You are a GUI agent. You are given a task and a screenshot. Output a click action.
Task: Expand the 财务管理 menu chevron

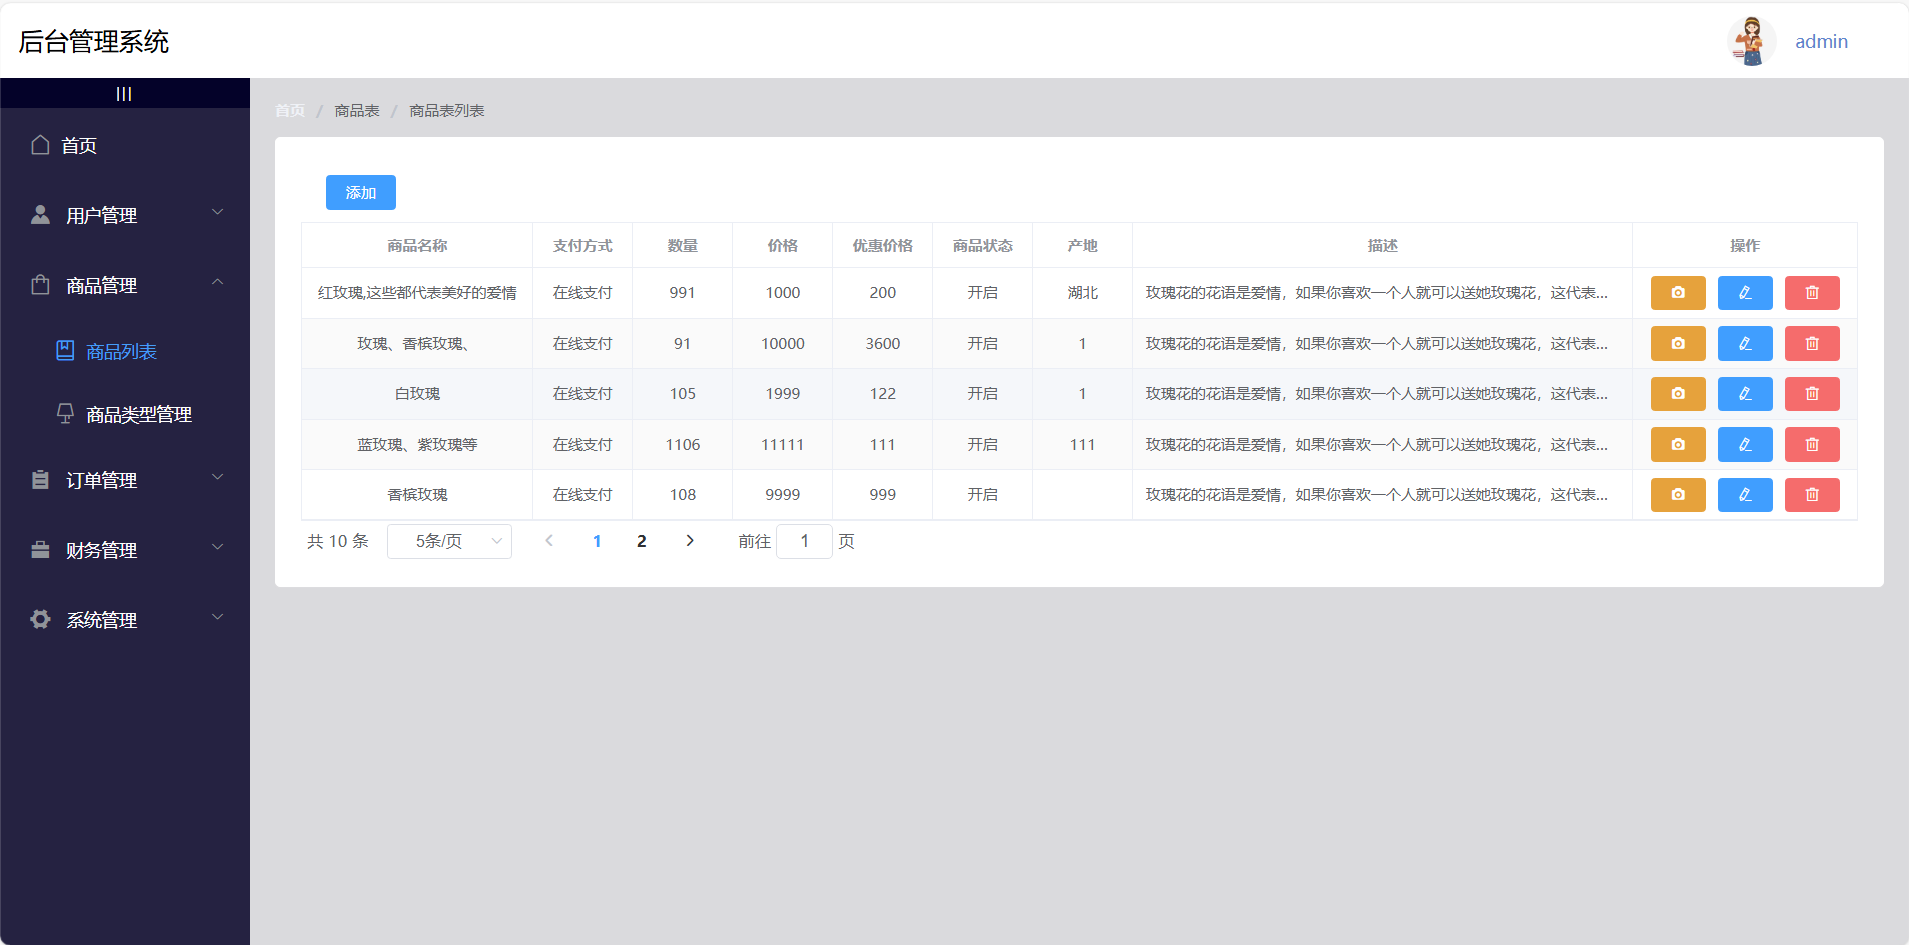(x=217, y=547)
